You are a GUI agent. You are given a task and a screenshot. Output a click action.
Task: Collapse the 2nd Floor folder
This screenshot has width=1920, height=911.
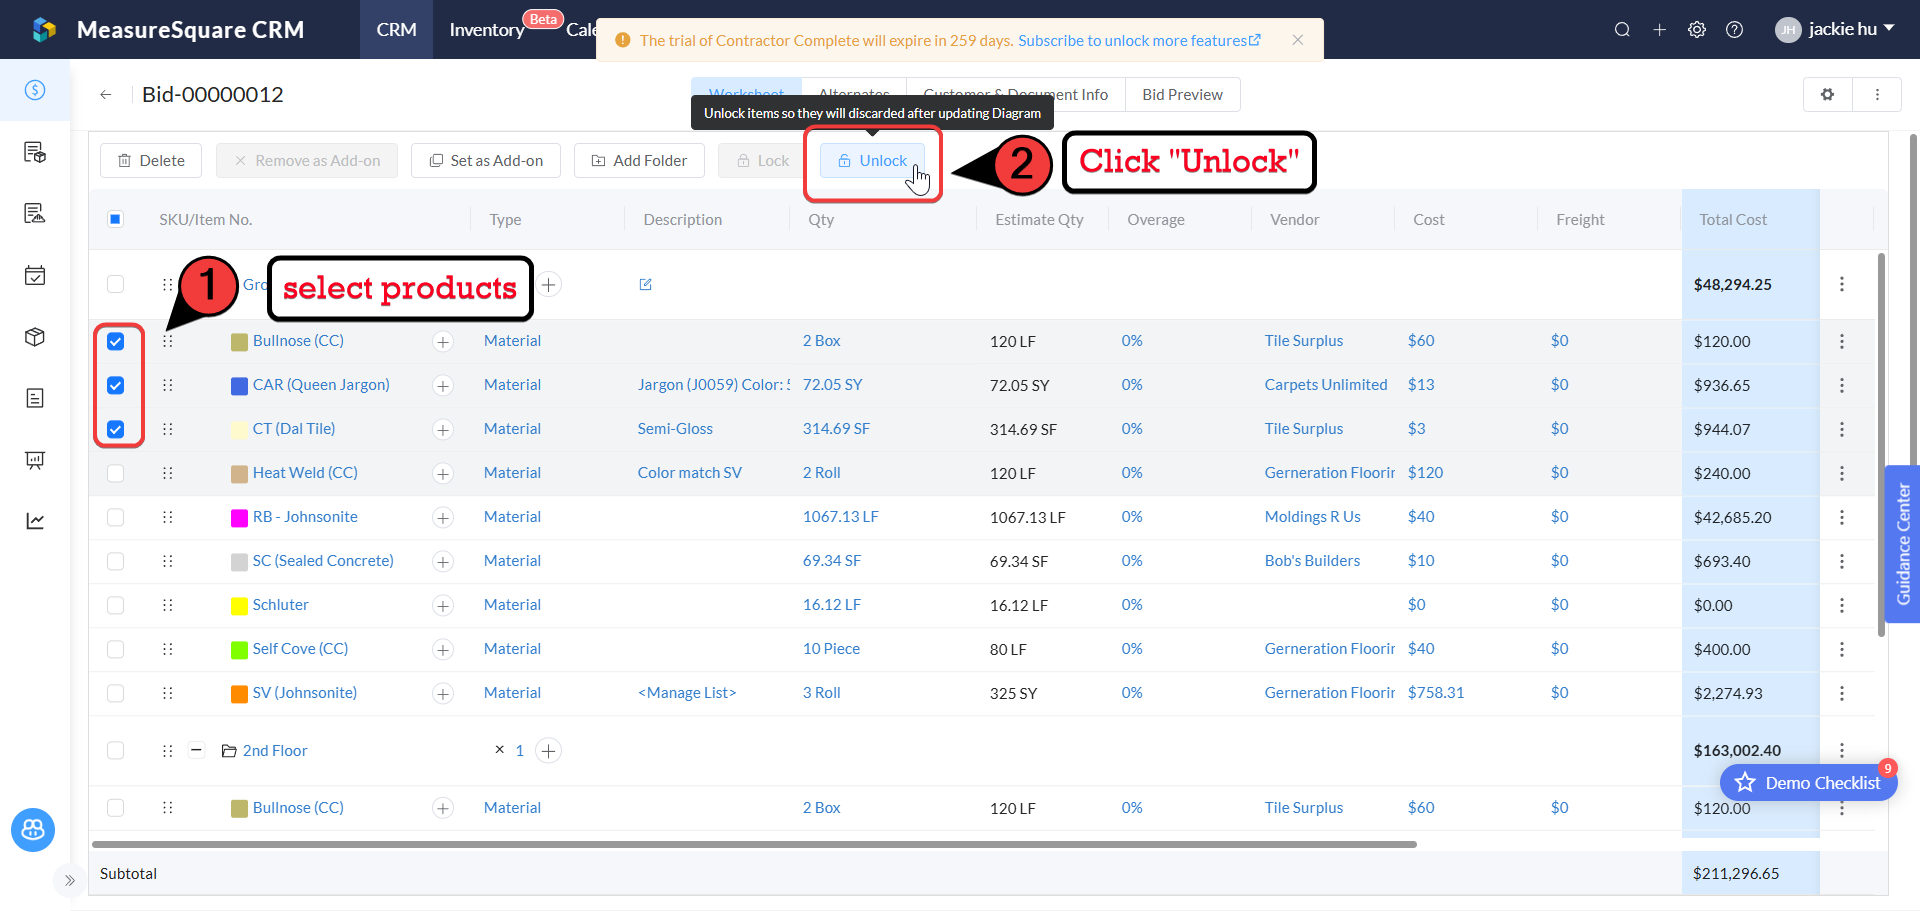(197, 751)
